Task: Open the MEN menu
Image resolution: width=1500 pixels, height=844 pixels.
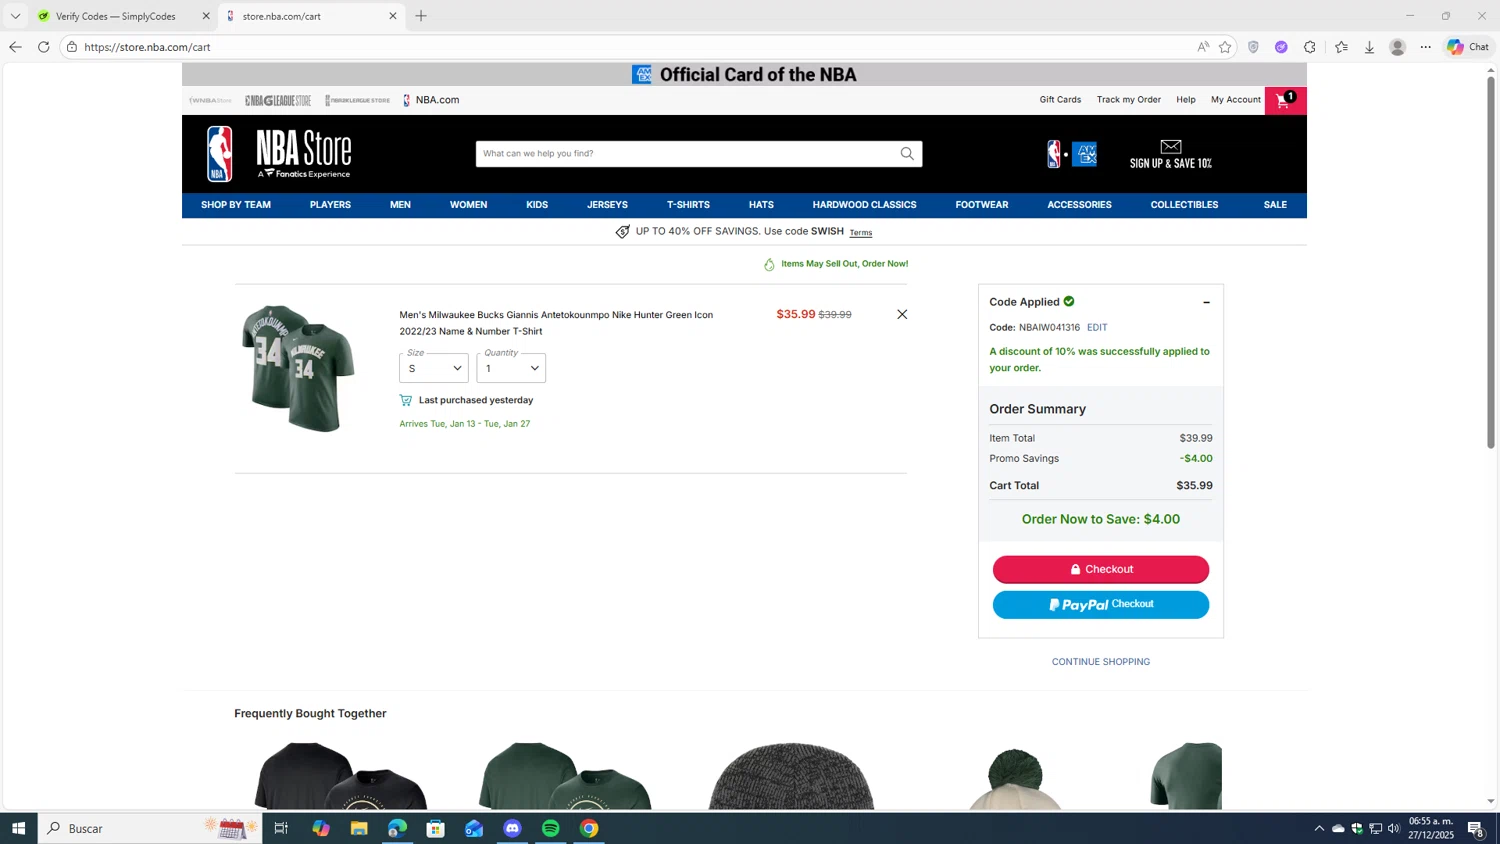Action: coord(400,205)
